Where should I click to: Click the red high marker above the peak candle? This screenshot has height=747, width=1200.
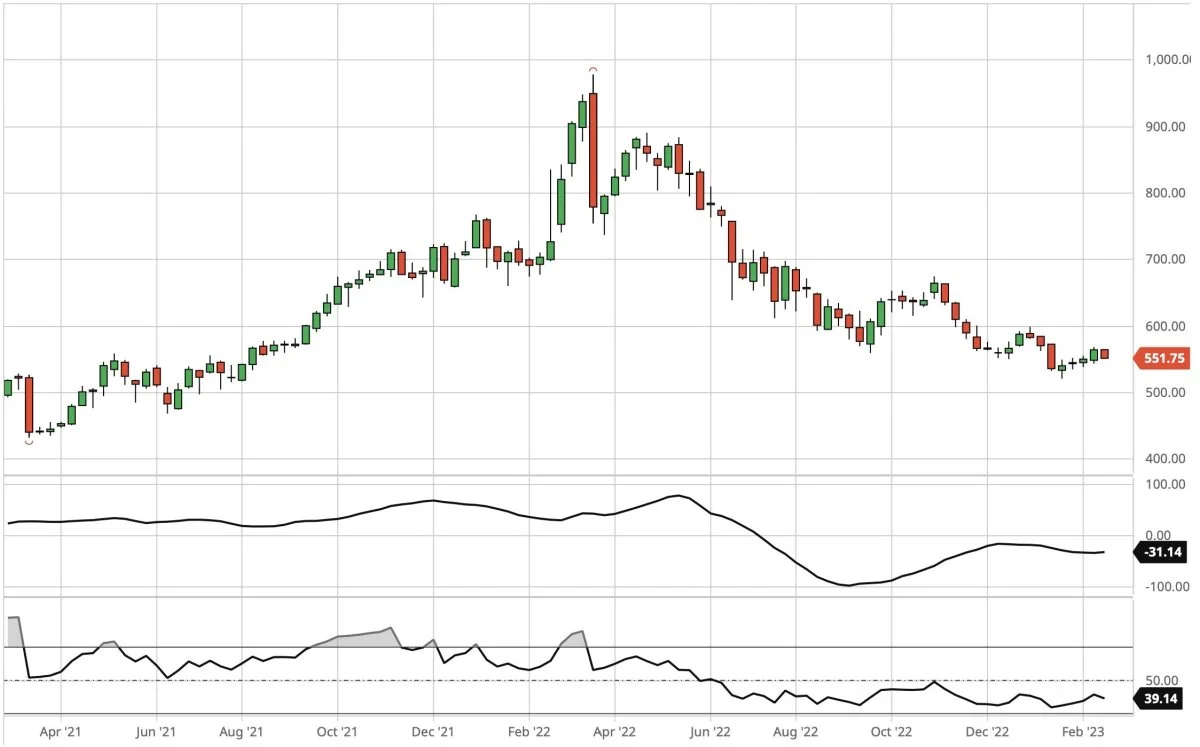click(593, 70)
